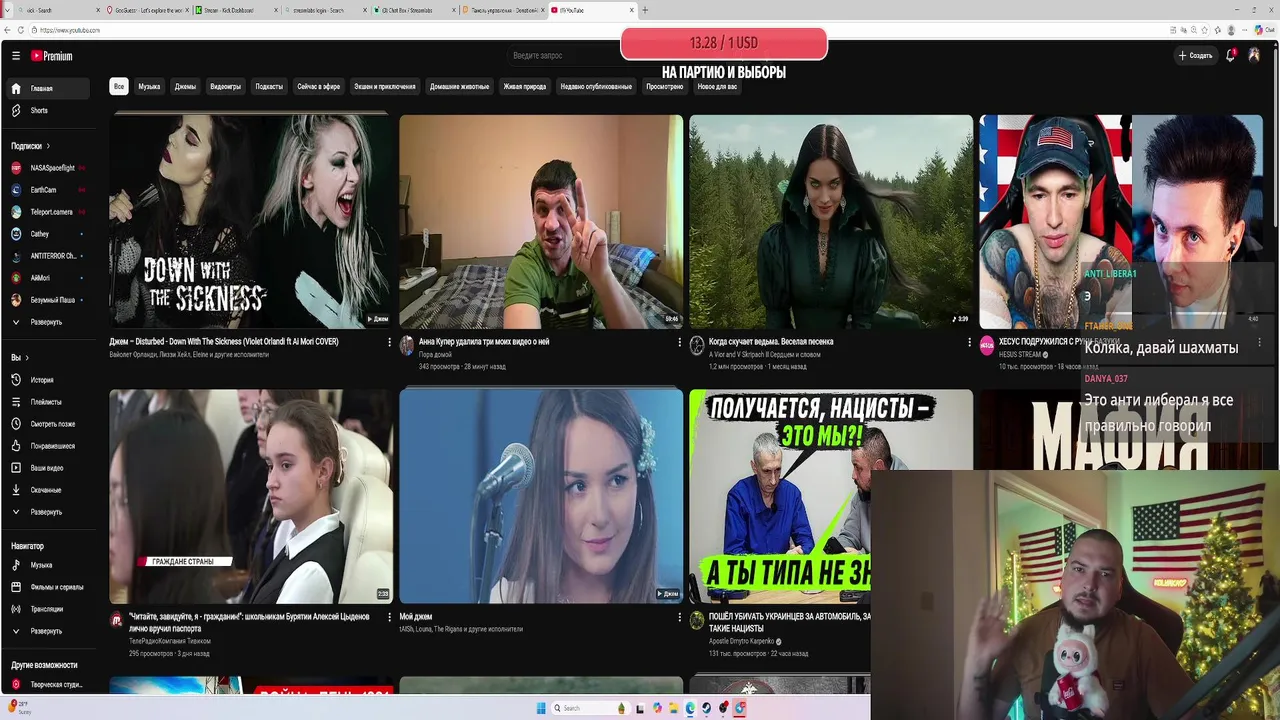Switch to the GeoGuessr browser tab
This screenshot has width=1280, height=720.
coord(147,10)
